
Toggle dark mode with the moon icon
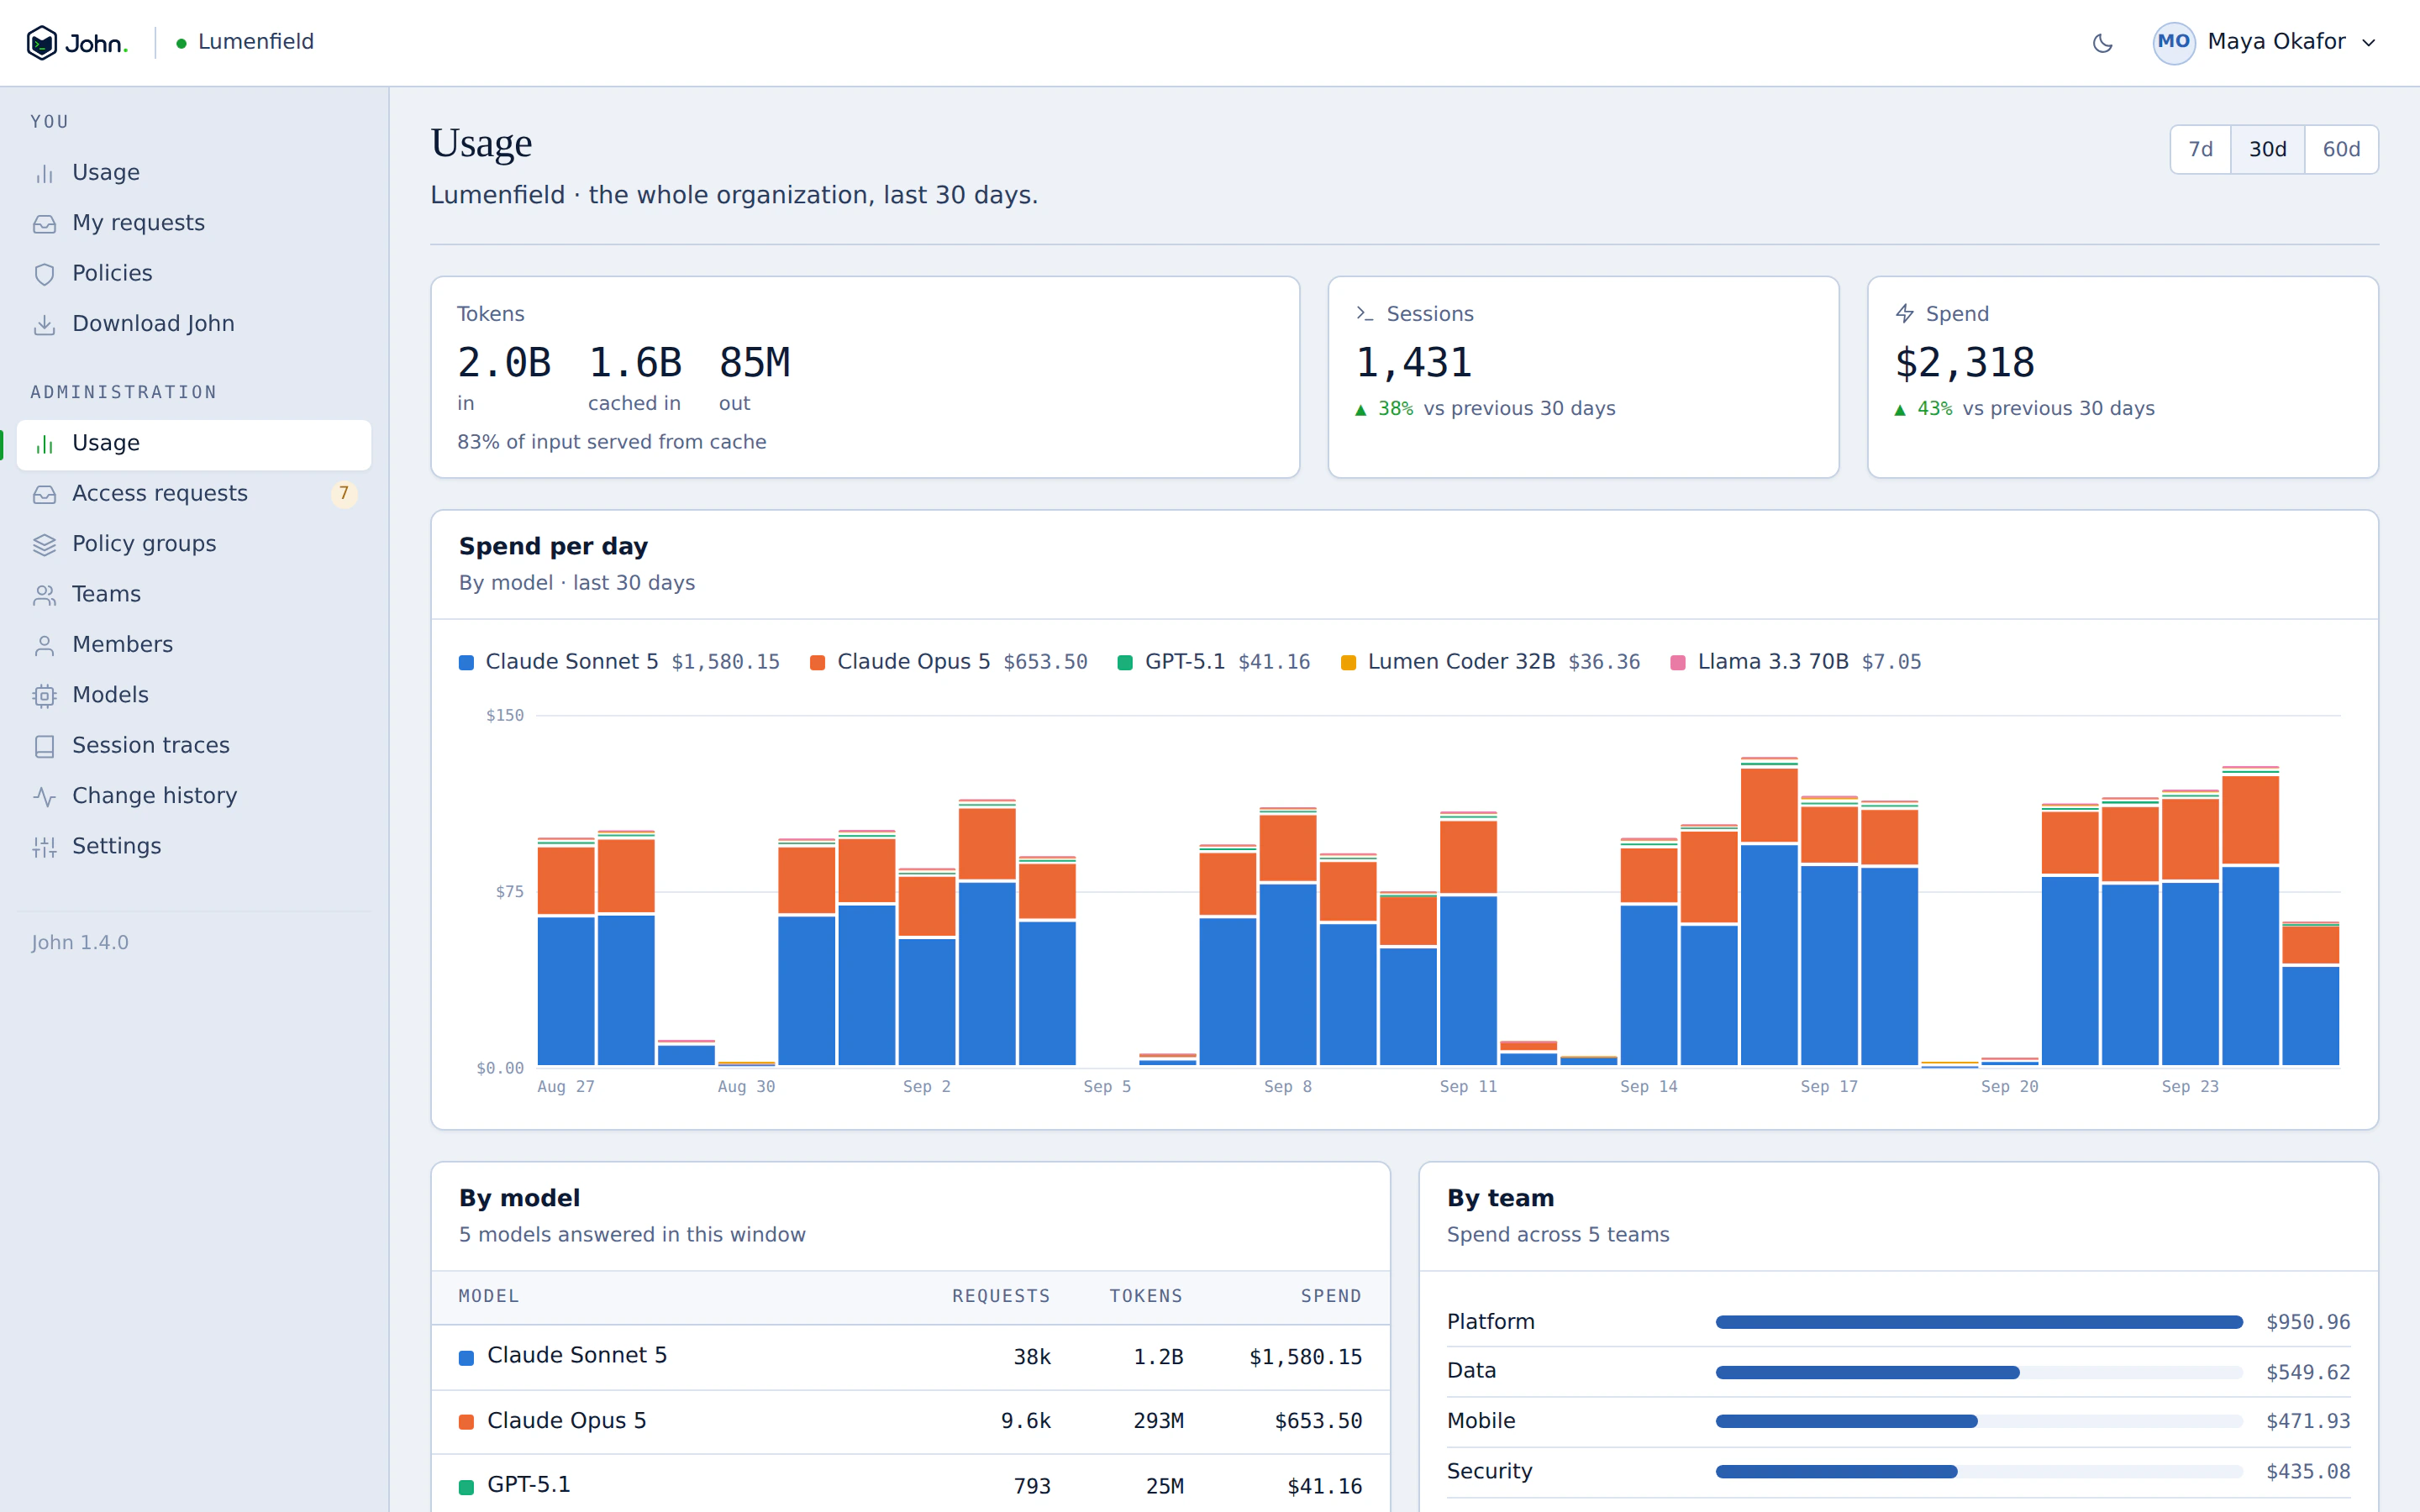2102,42
